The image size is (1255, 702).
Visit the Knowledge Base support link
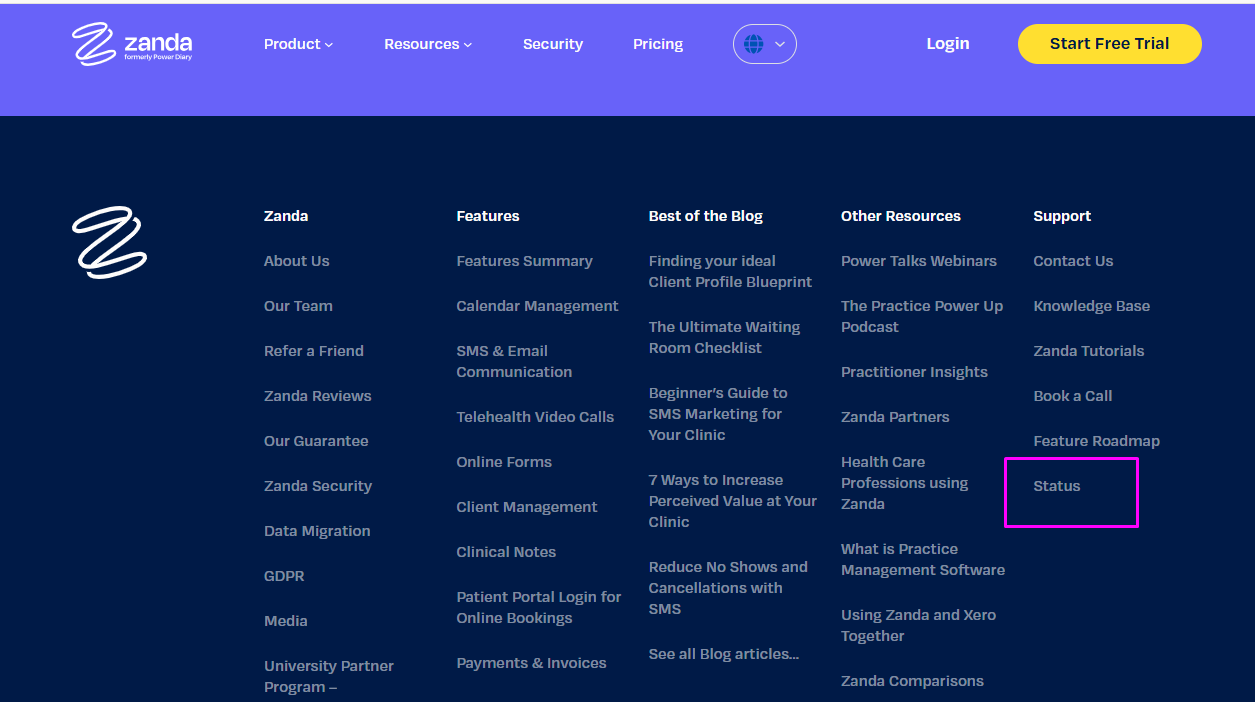point(1091,306)
